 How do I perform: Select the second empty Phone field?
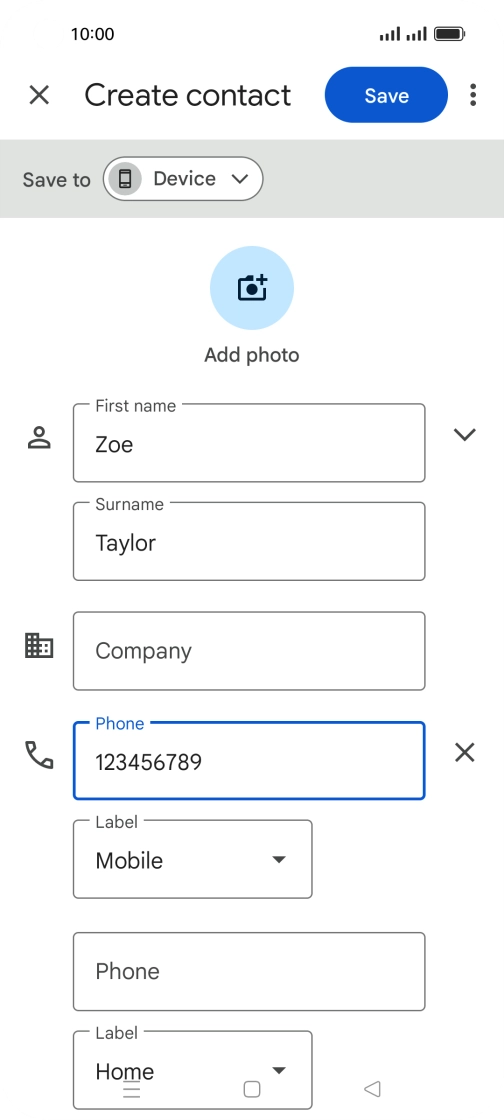(249, 971)
